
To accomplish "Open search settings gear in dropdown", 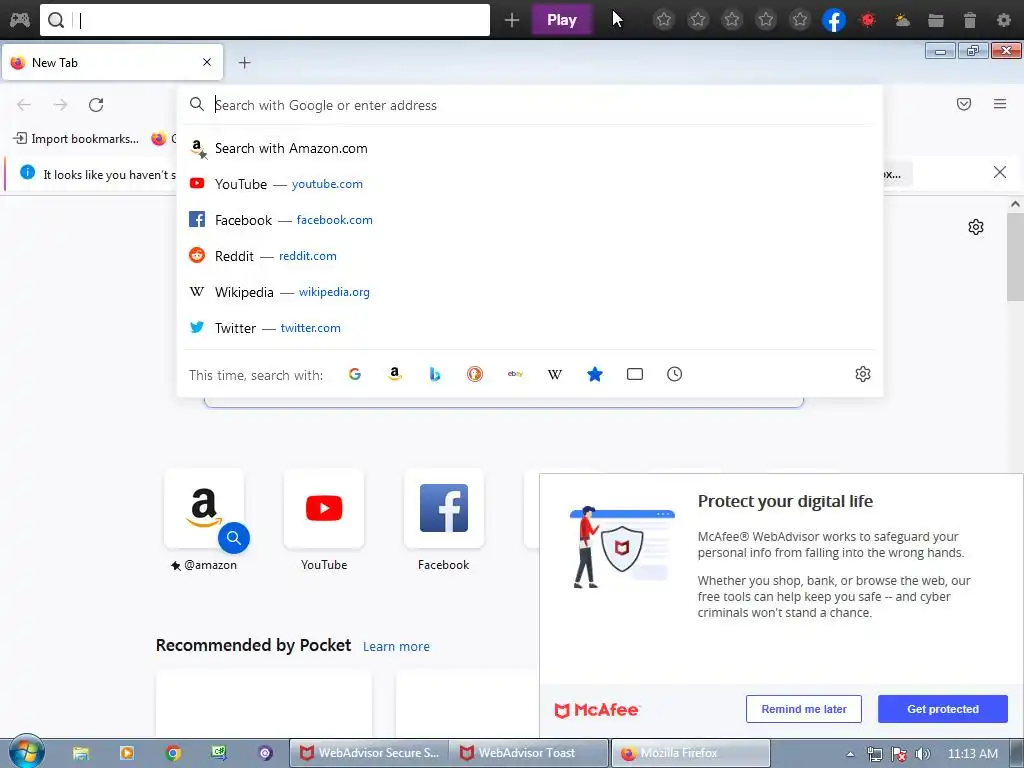I will pos(863,374).
